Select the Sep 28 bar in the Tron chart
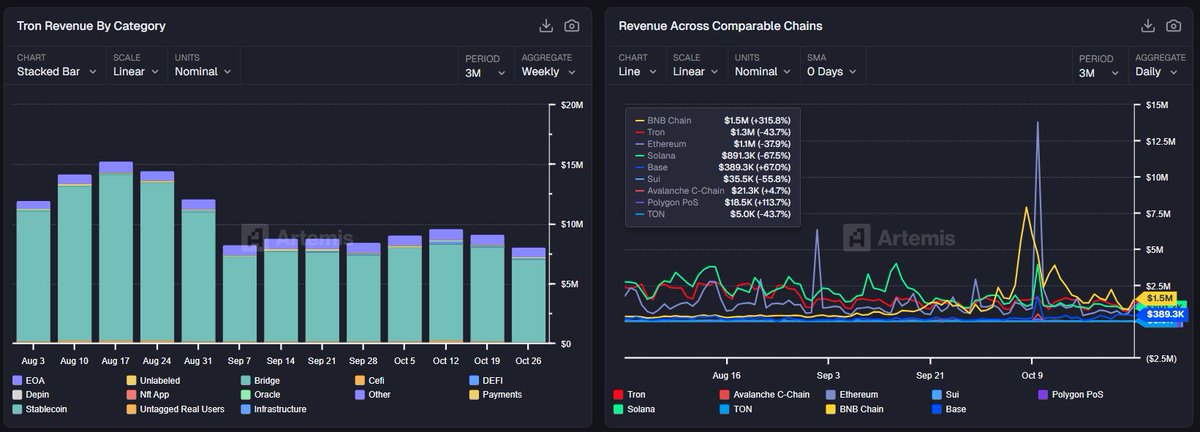This screenshot has height=432, width=1200. pos(363,293)
